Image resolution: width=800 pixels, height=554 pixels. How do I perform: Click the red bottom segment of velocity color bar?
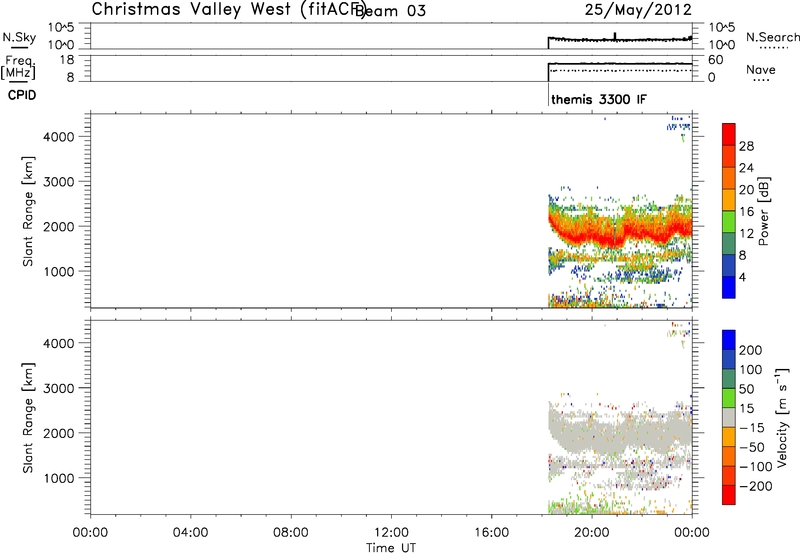click(x=729, y=495)
